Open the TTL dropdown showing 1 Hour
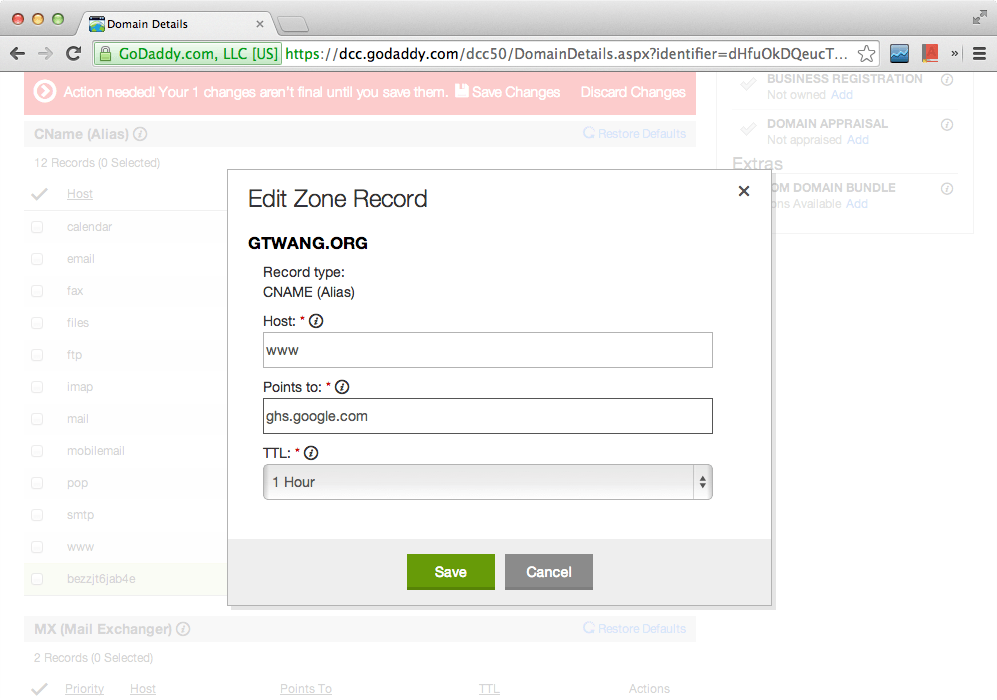The height and width of the screenshot is (700, 997). [x=487, y=482]
